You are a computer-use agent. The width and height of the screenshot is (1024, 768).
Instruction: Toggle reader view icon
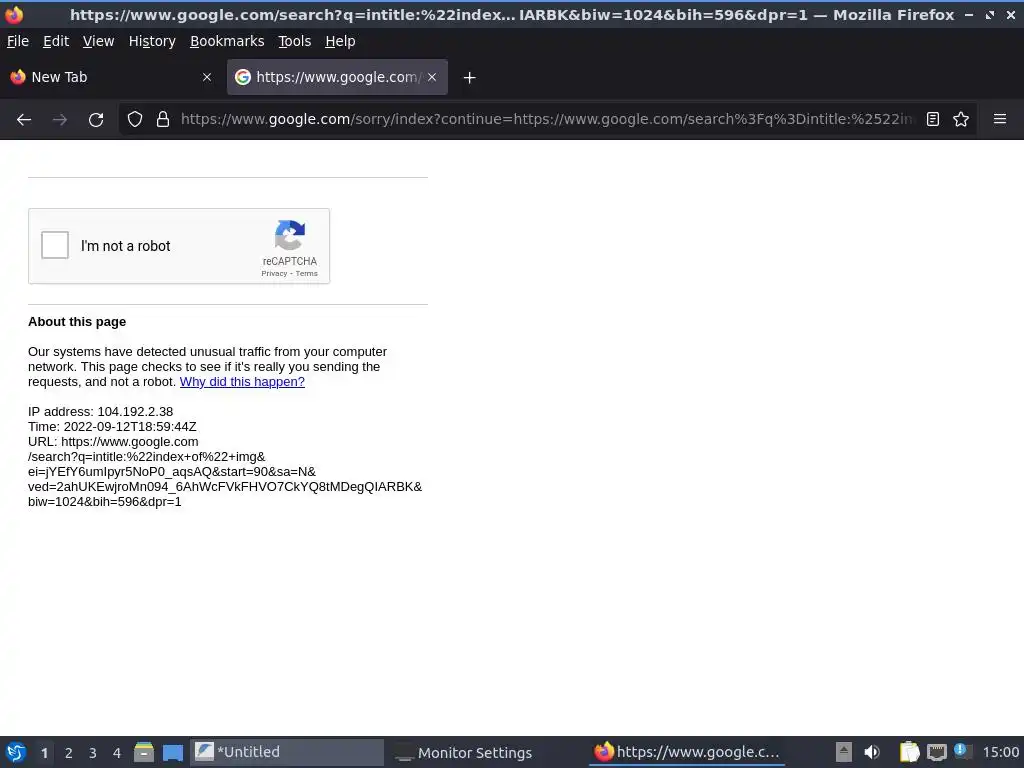tap(933, 120)
